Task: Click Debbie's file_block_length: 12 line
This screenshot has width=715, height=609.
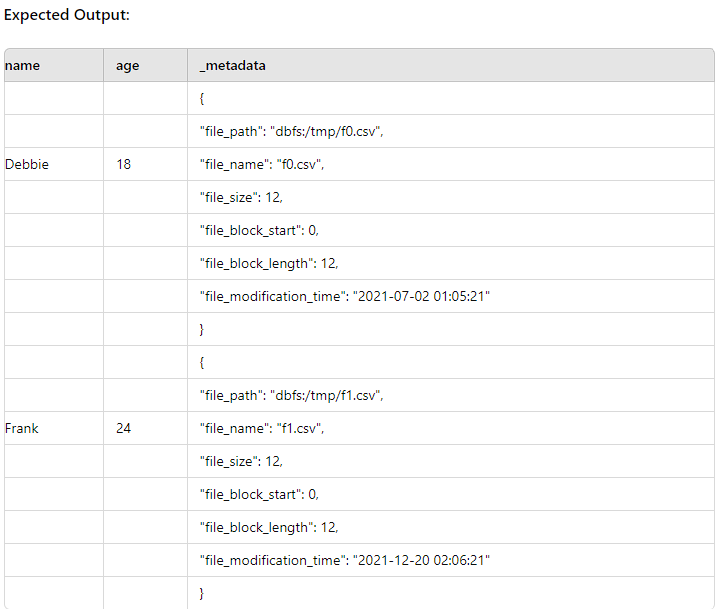Action: point(269,263)
